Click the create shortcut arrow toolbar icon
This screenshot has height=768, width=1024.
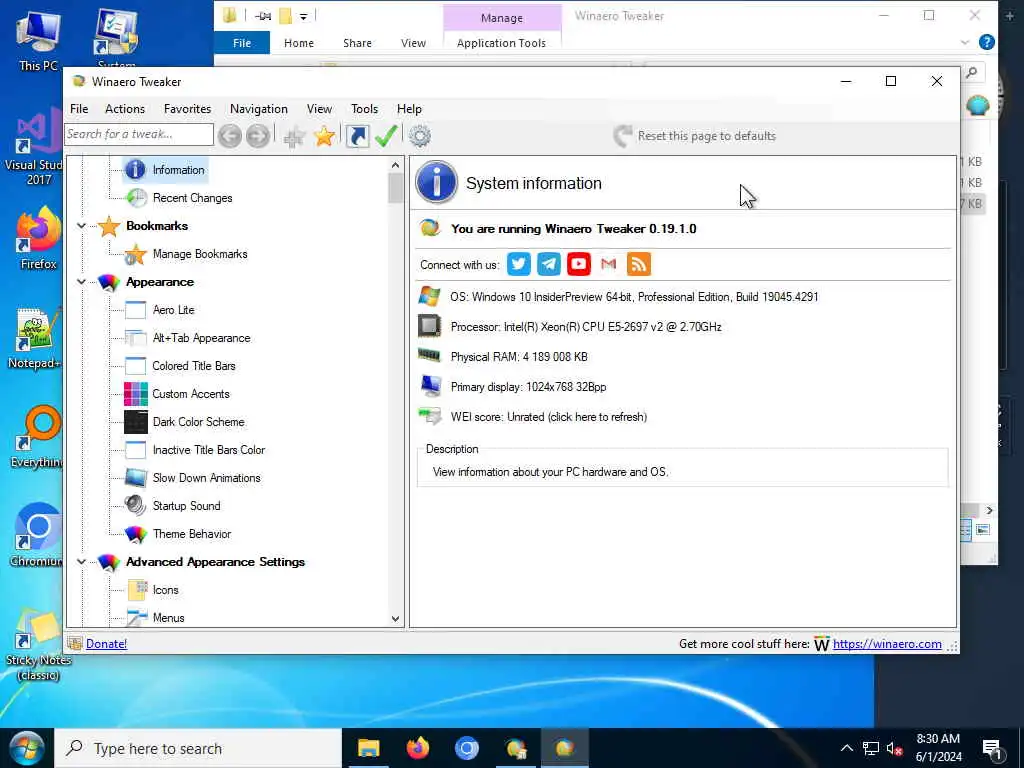tap(357, 136)
